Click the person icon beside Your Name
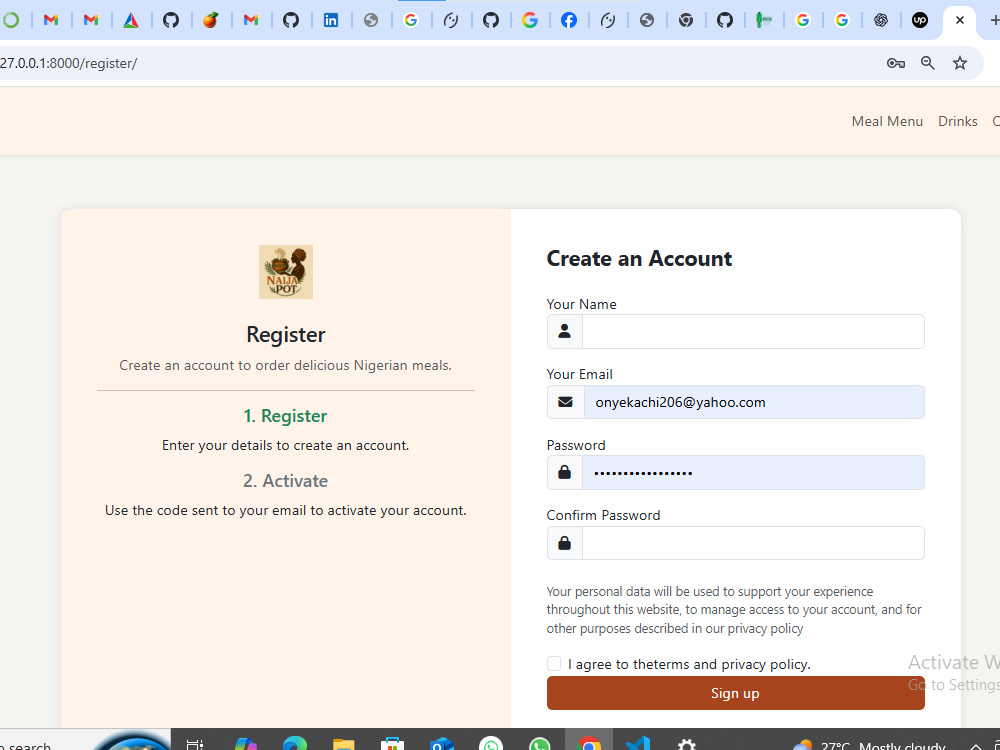 564,332
